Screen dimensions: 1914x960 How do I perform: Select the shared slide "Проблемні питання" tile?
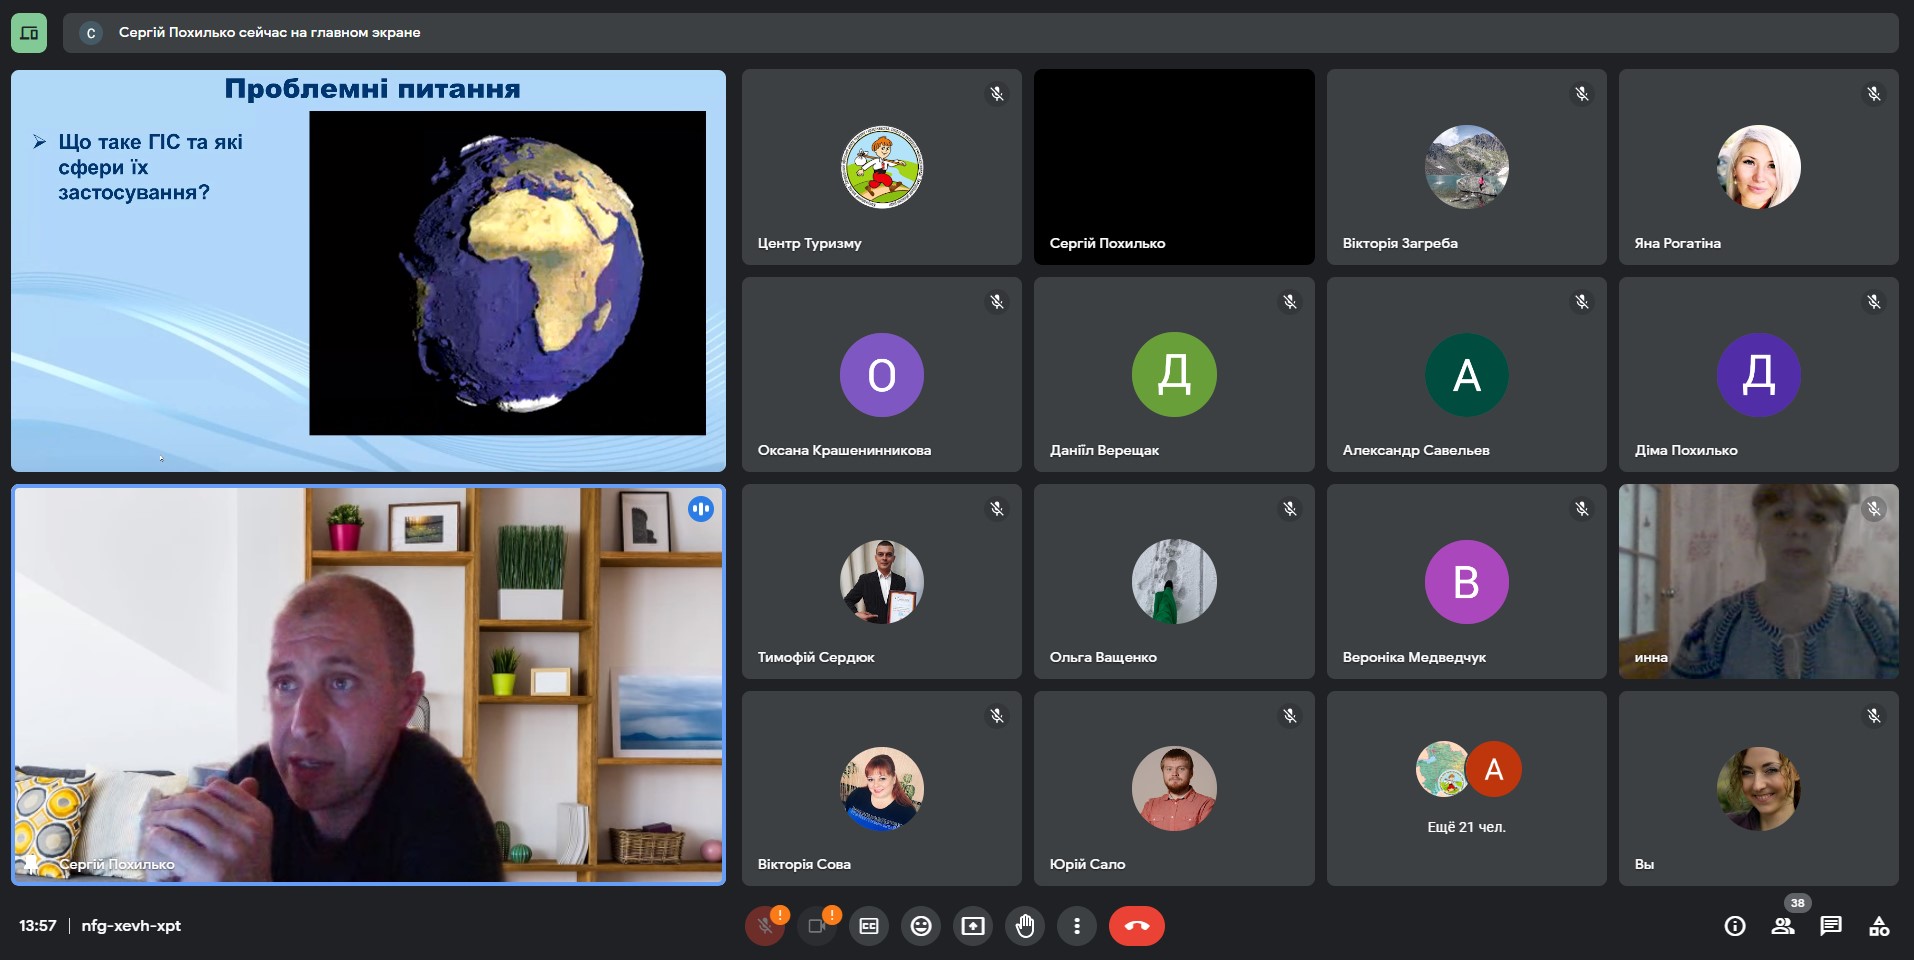[x=368, y=270]
